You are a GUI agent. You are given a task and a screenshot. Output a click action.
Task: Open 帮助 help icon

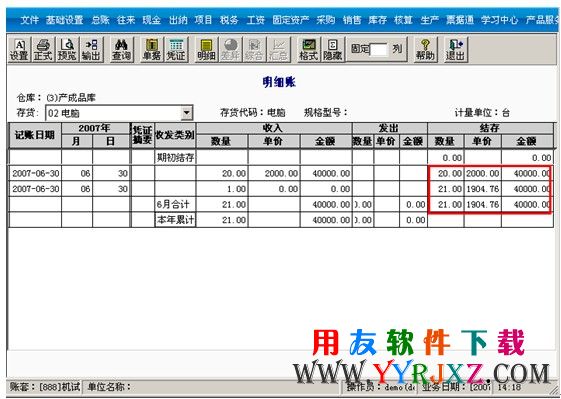(425, 50)
